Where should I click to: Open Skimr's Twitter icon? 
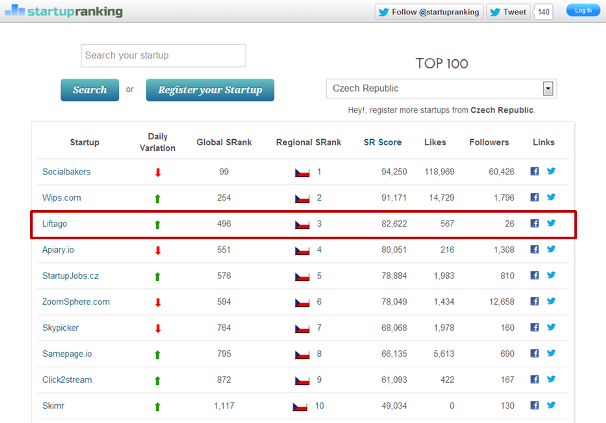pyautogui.click(x=550, y=406)
